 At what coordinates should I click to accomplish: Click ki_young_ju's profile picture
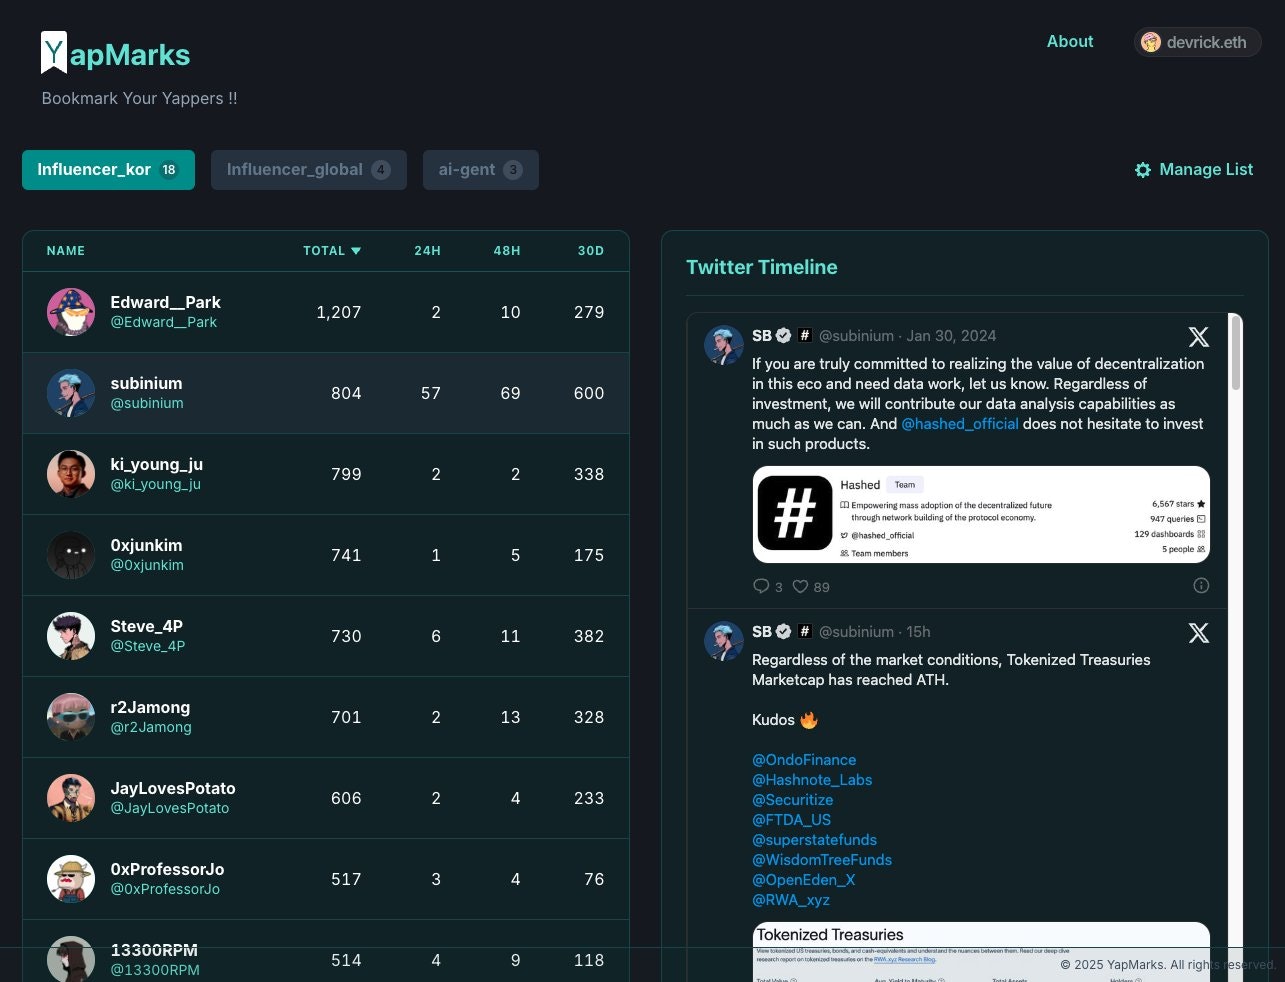[x=71, y=474]
